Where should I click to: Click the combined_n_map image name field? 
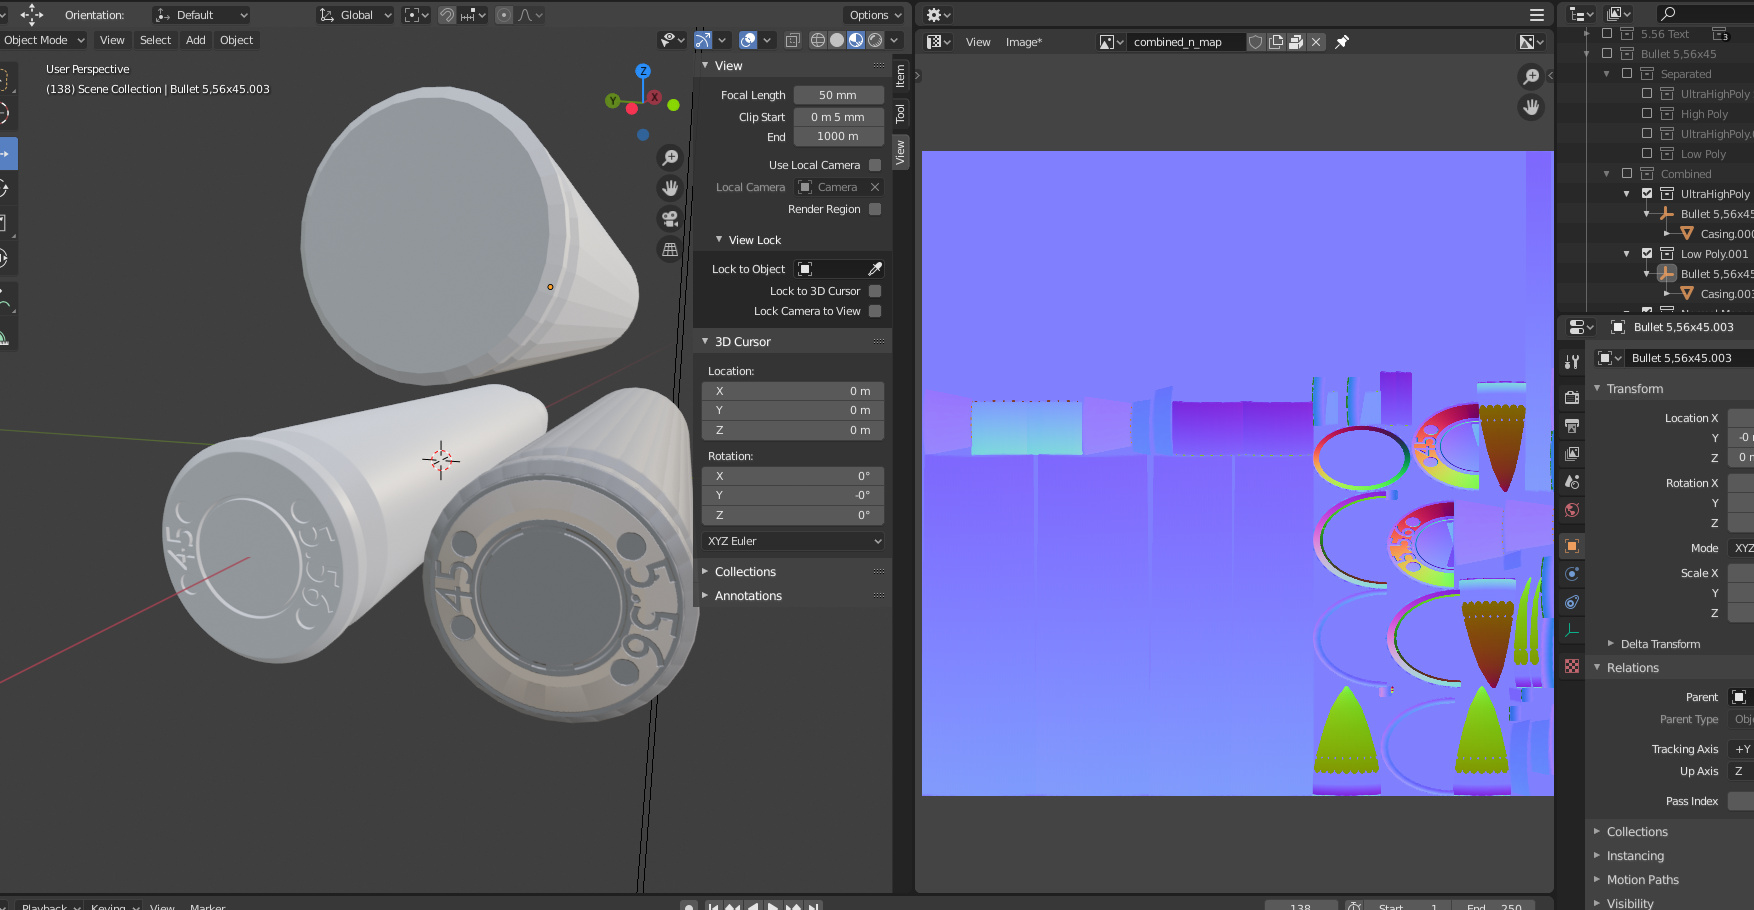1186,42
